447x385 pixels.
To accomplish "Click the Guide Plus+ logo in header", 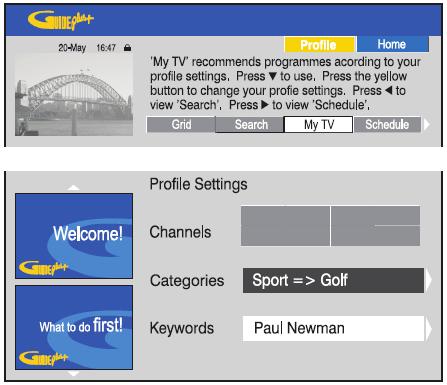I will tap(60, 20).
